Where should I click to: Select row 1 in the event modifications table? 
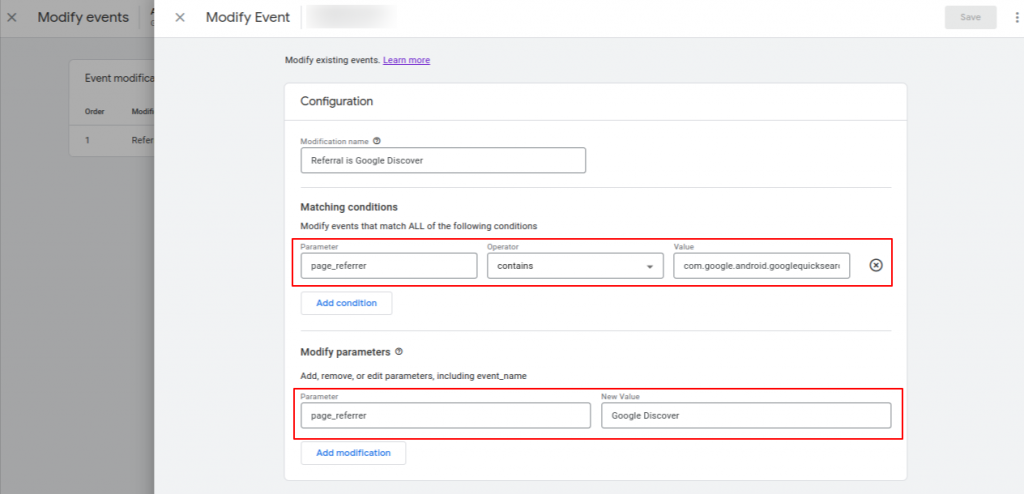tap(110, 140)
